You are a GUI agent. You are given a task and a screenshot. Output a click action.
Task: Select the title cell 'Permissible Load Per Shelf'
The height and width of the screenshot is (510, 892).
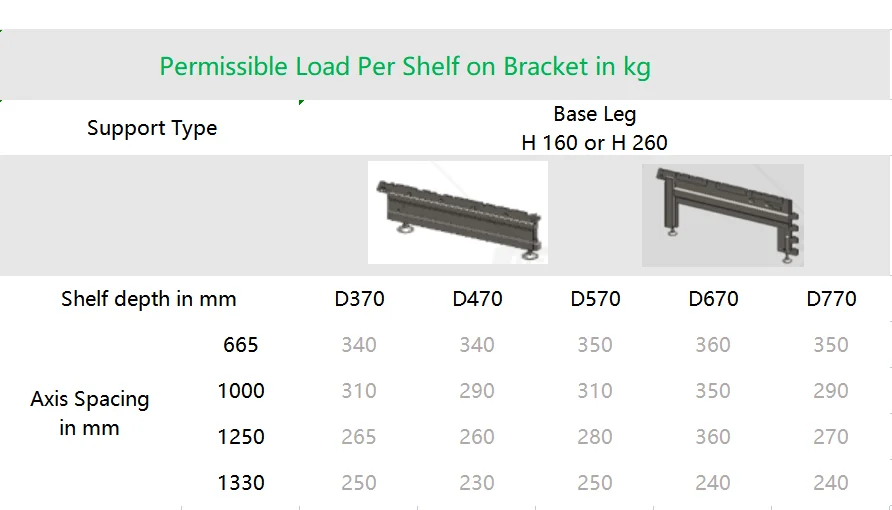click(405, 66)
